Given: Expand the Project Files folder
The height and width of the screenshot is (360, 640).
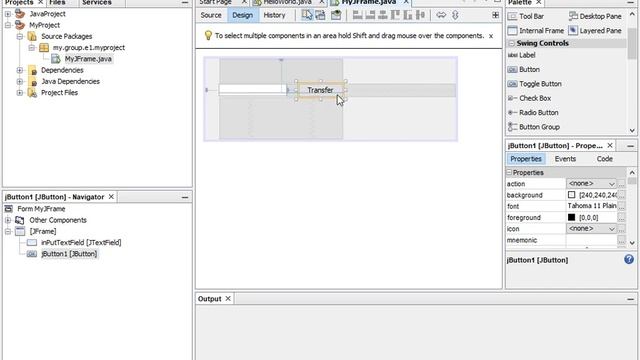Looking at the screenshot, I should pos(20,93).
